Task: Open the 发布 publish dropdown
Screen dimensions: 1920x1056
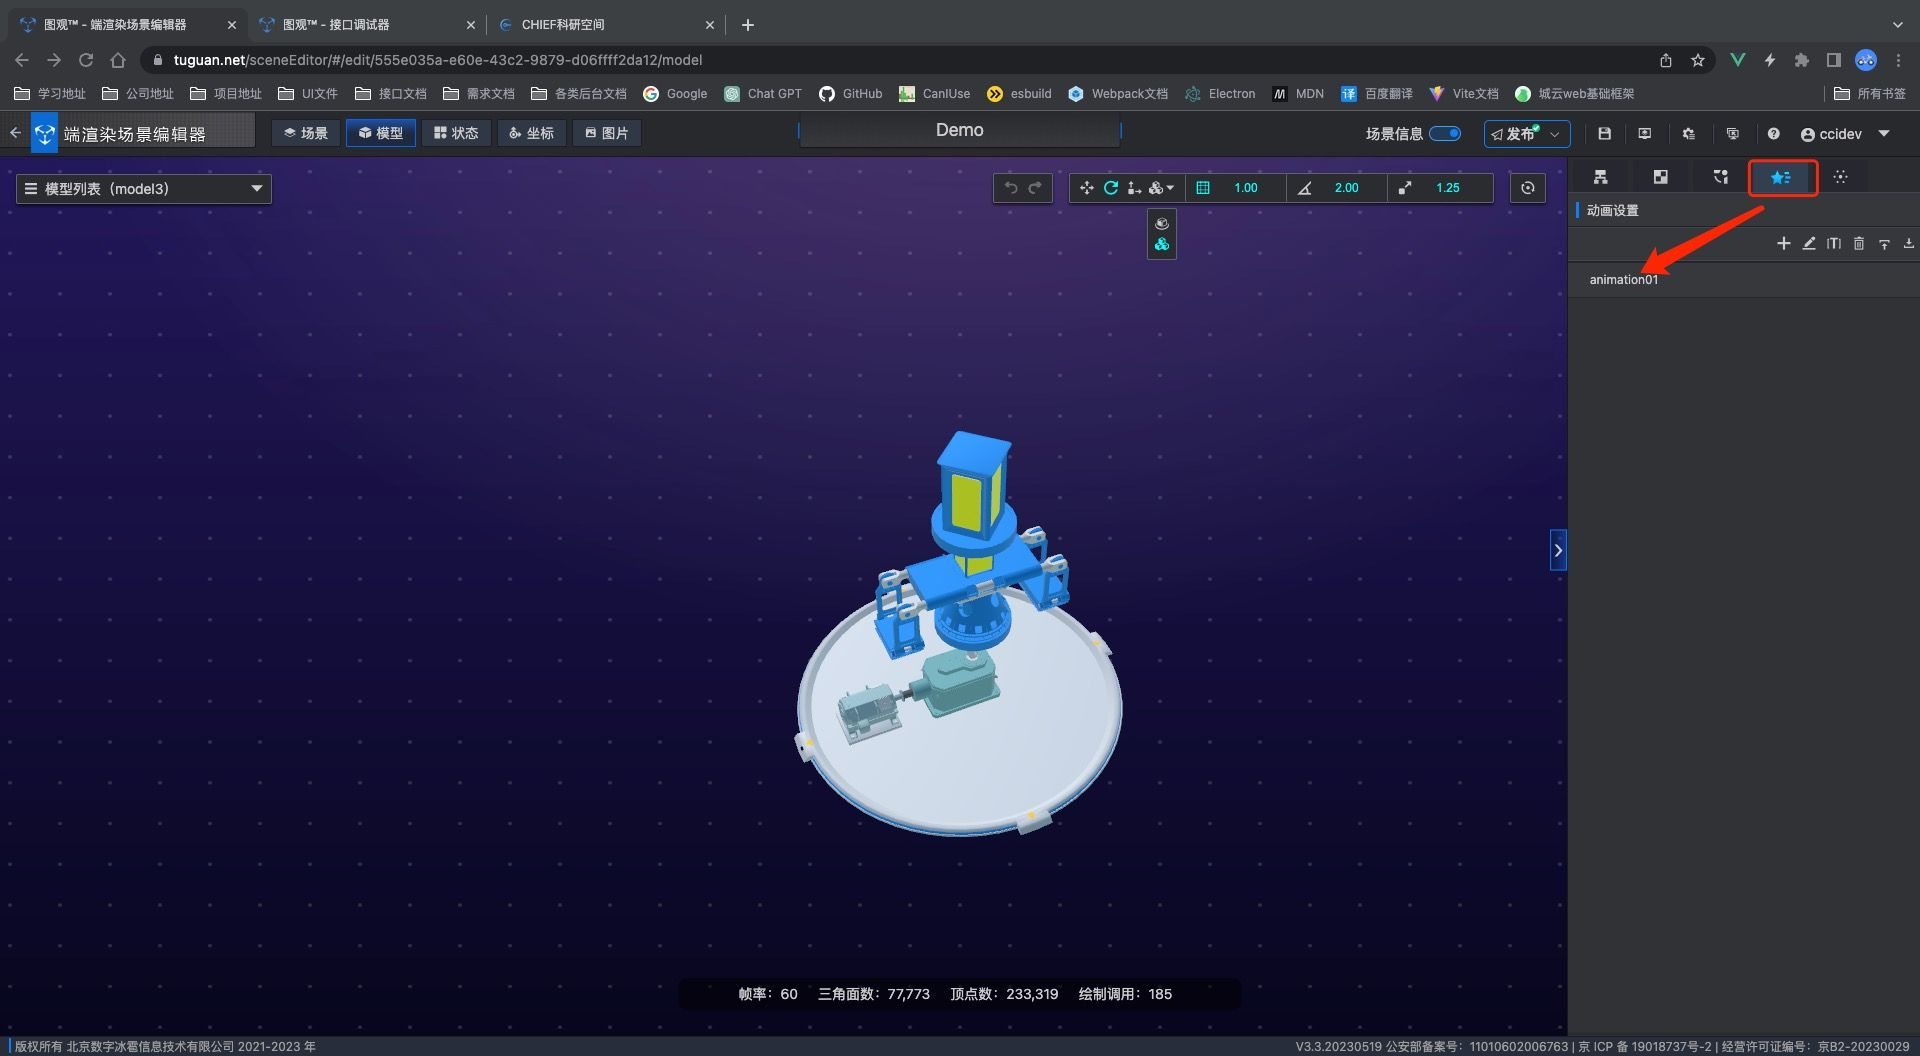Action: (x=1526, y=134)
